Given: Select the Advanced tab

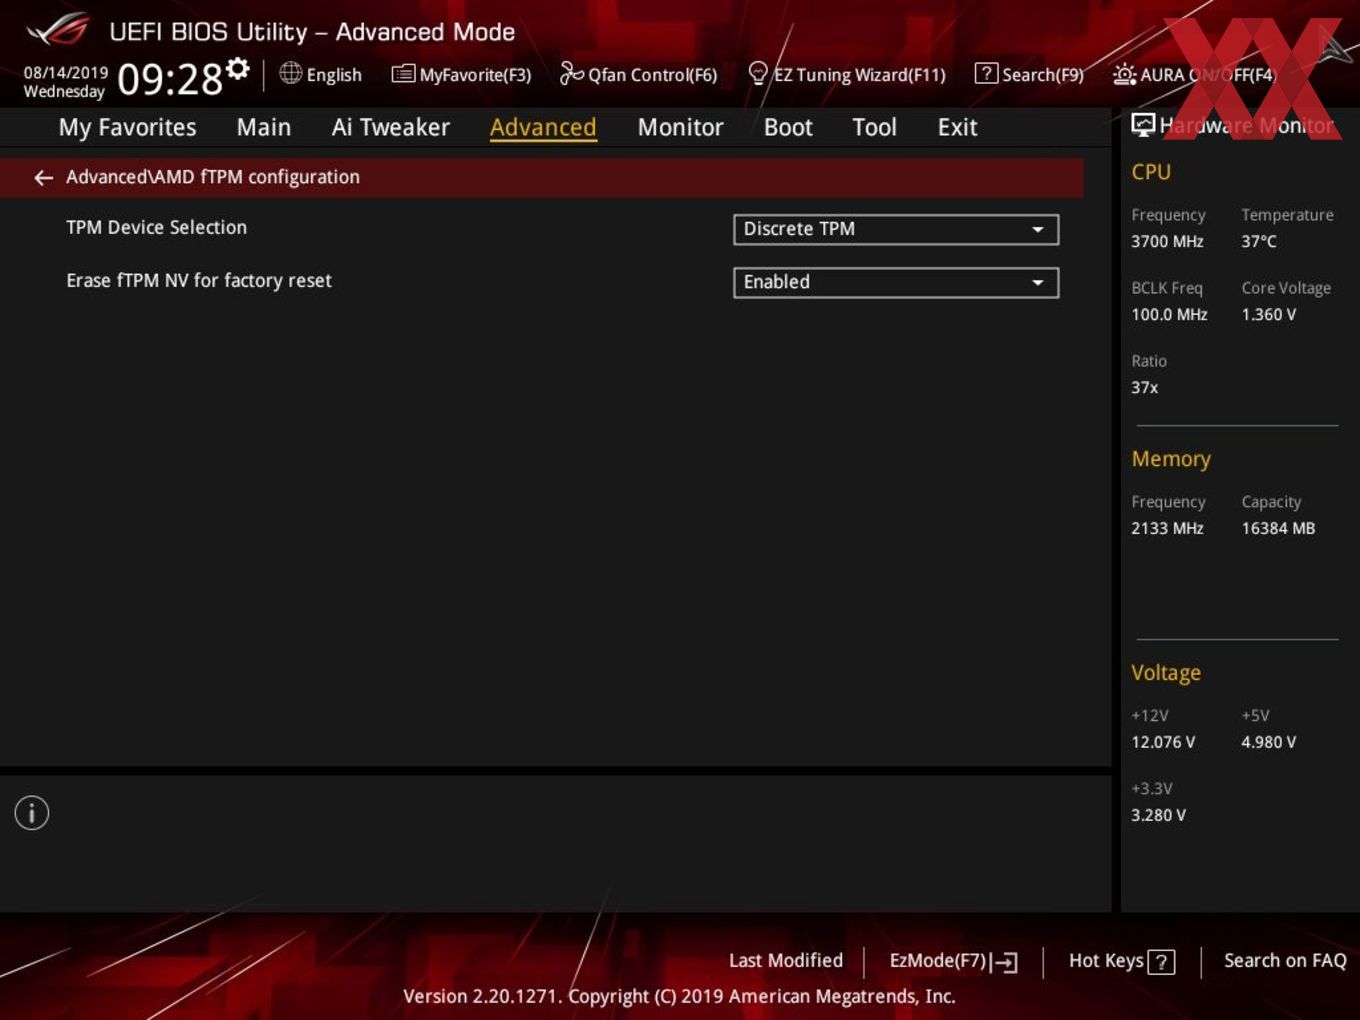Looking at the screenshot, I should click(543, 128).
